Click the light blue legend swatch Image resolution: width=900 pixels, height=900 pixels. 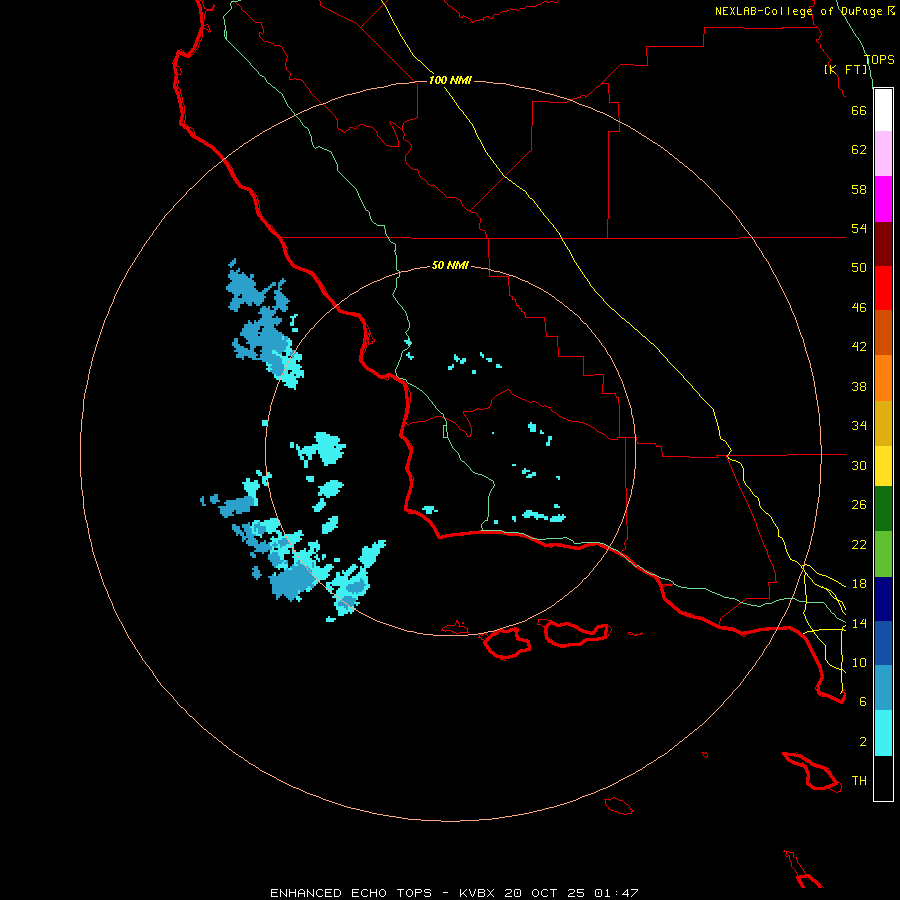[x=883, y=688]
